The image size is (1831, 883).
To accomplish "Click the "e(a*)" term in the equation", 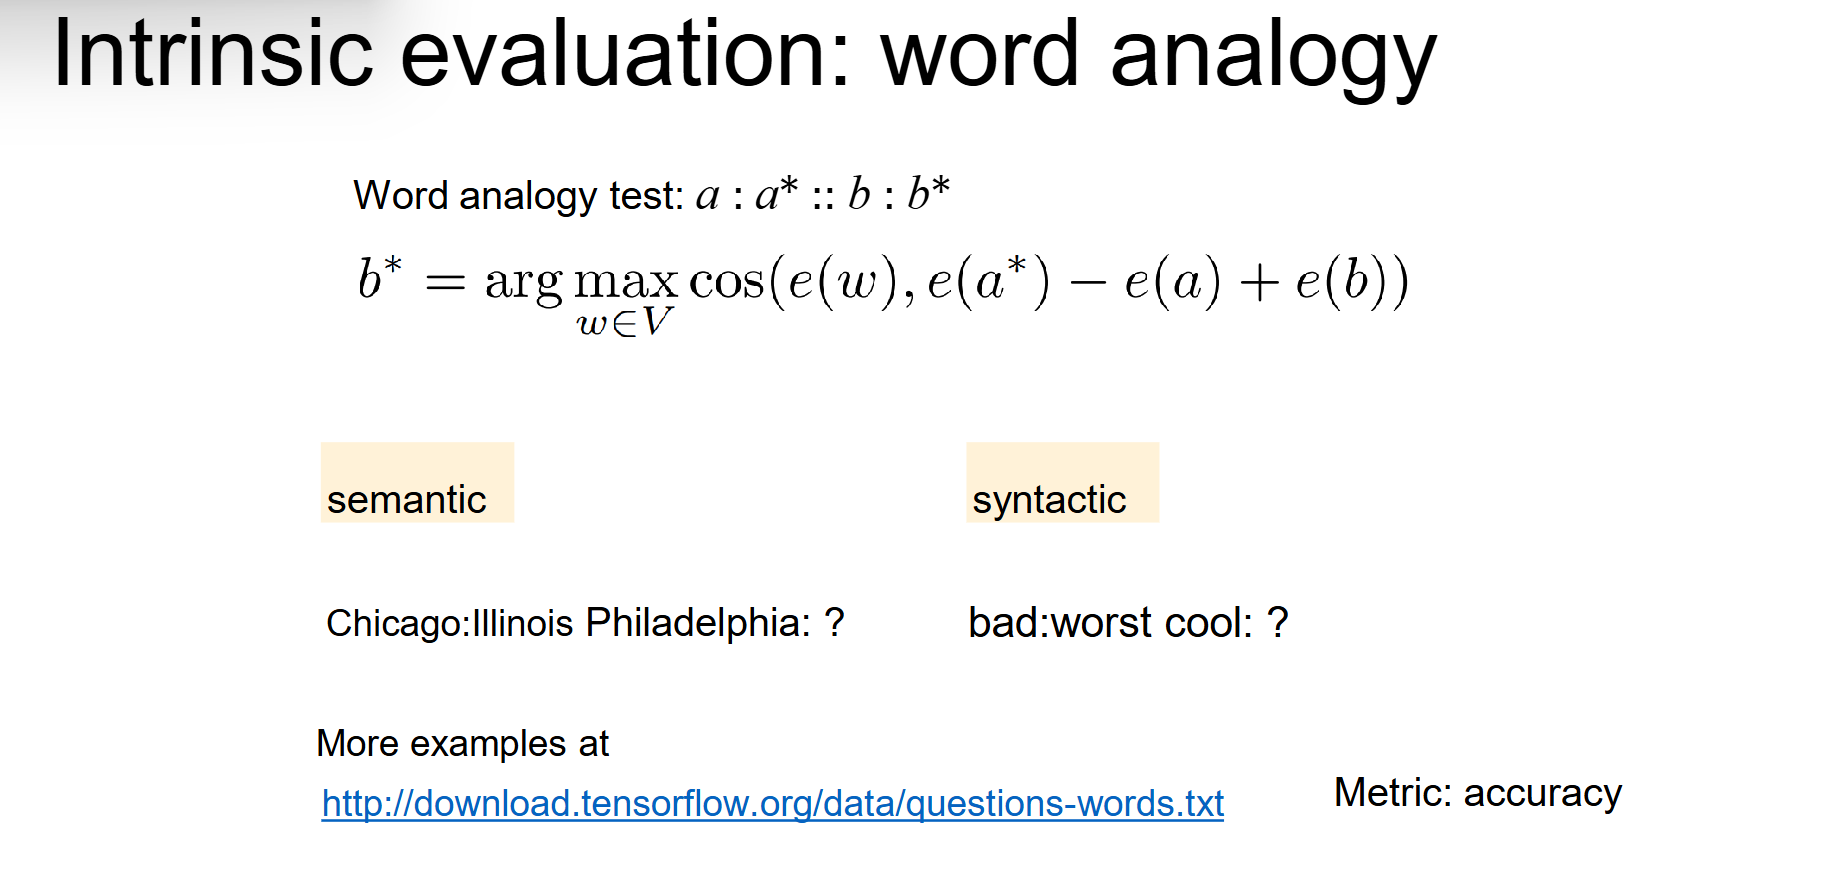I will coord(988,281).
